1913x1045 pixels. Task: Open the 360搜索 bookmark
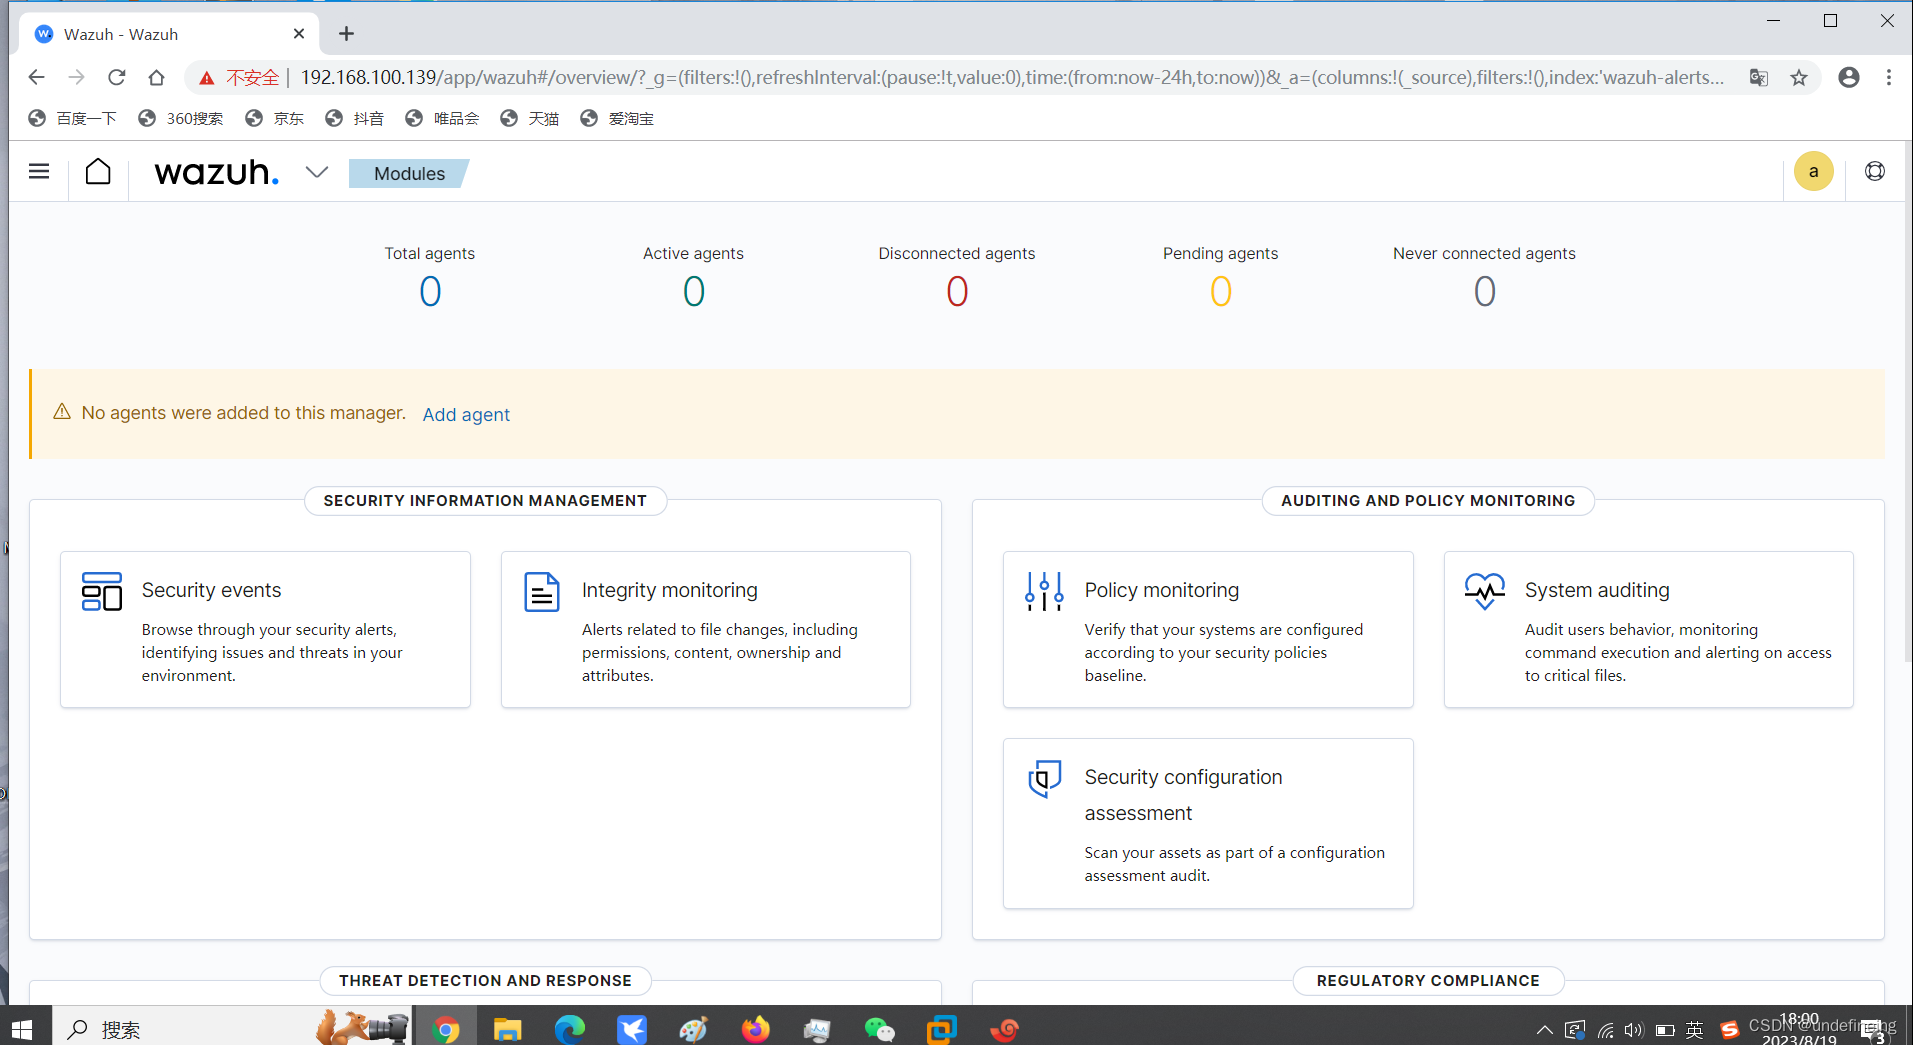[181, 118]
